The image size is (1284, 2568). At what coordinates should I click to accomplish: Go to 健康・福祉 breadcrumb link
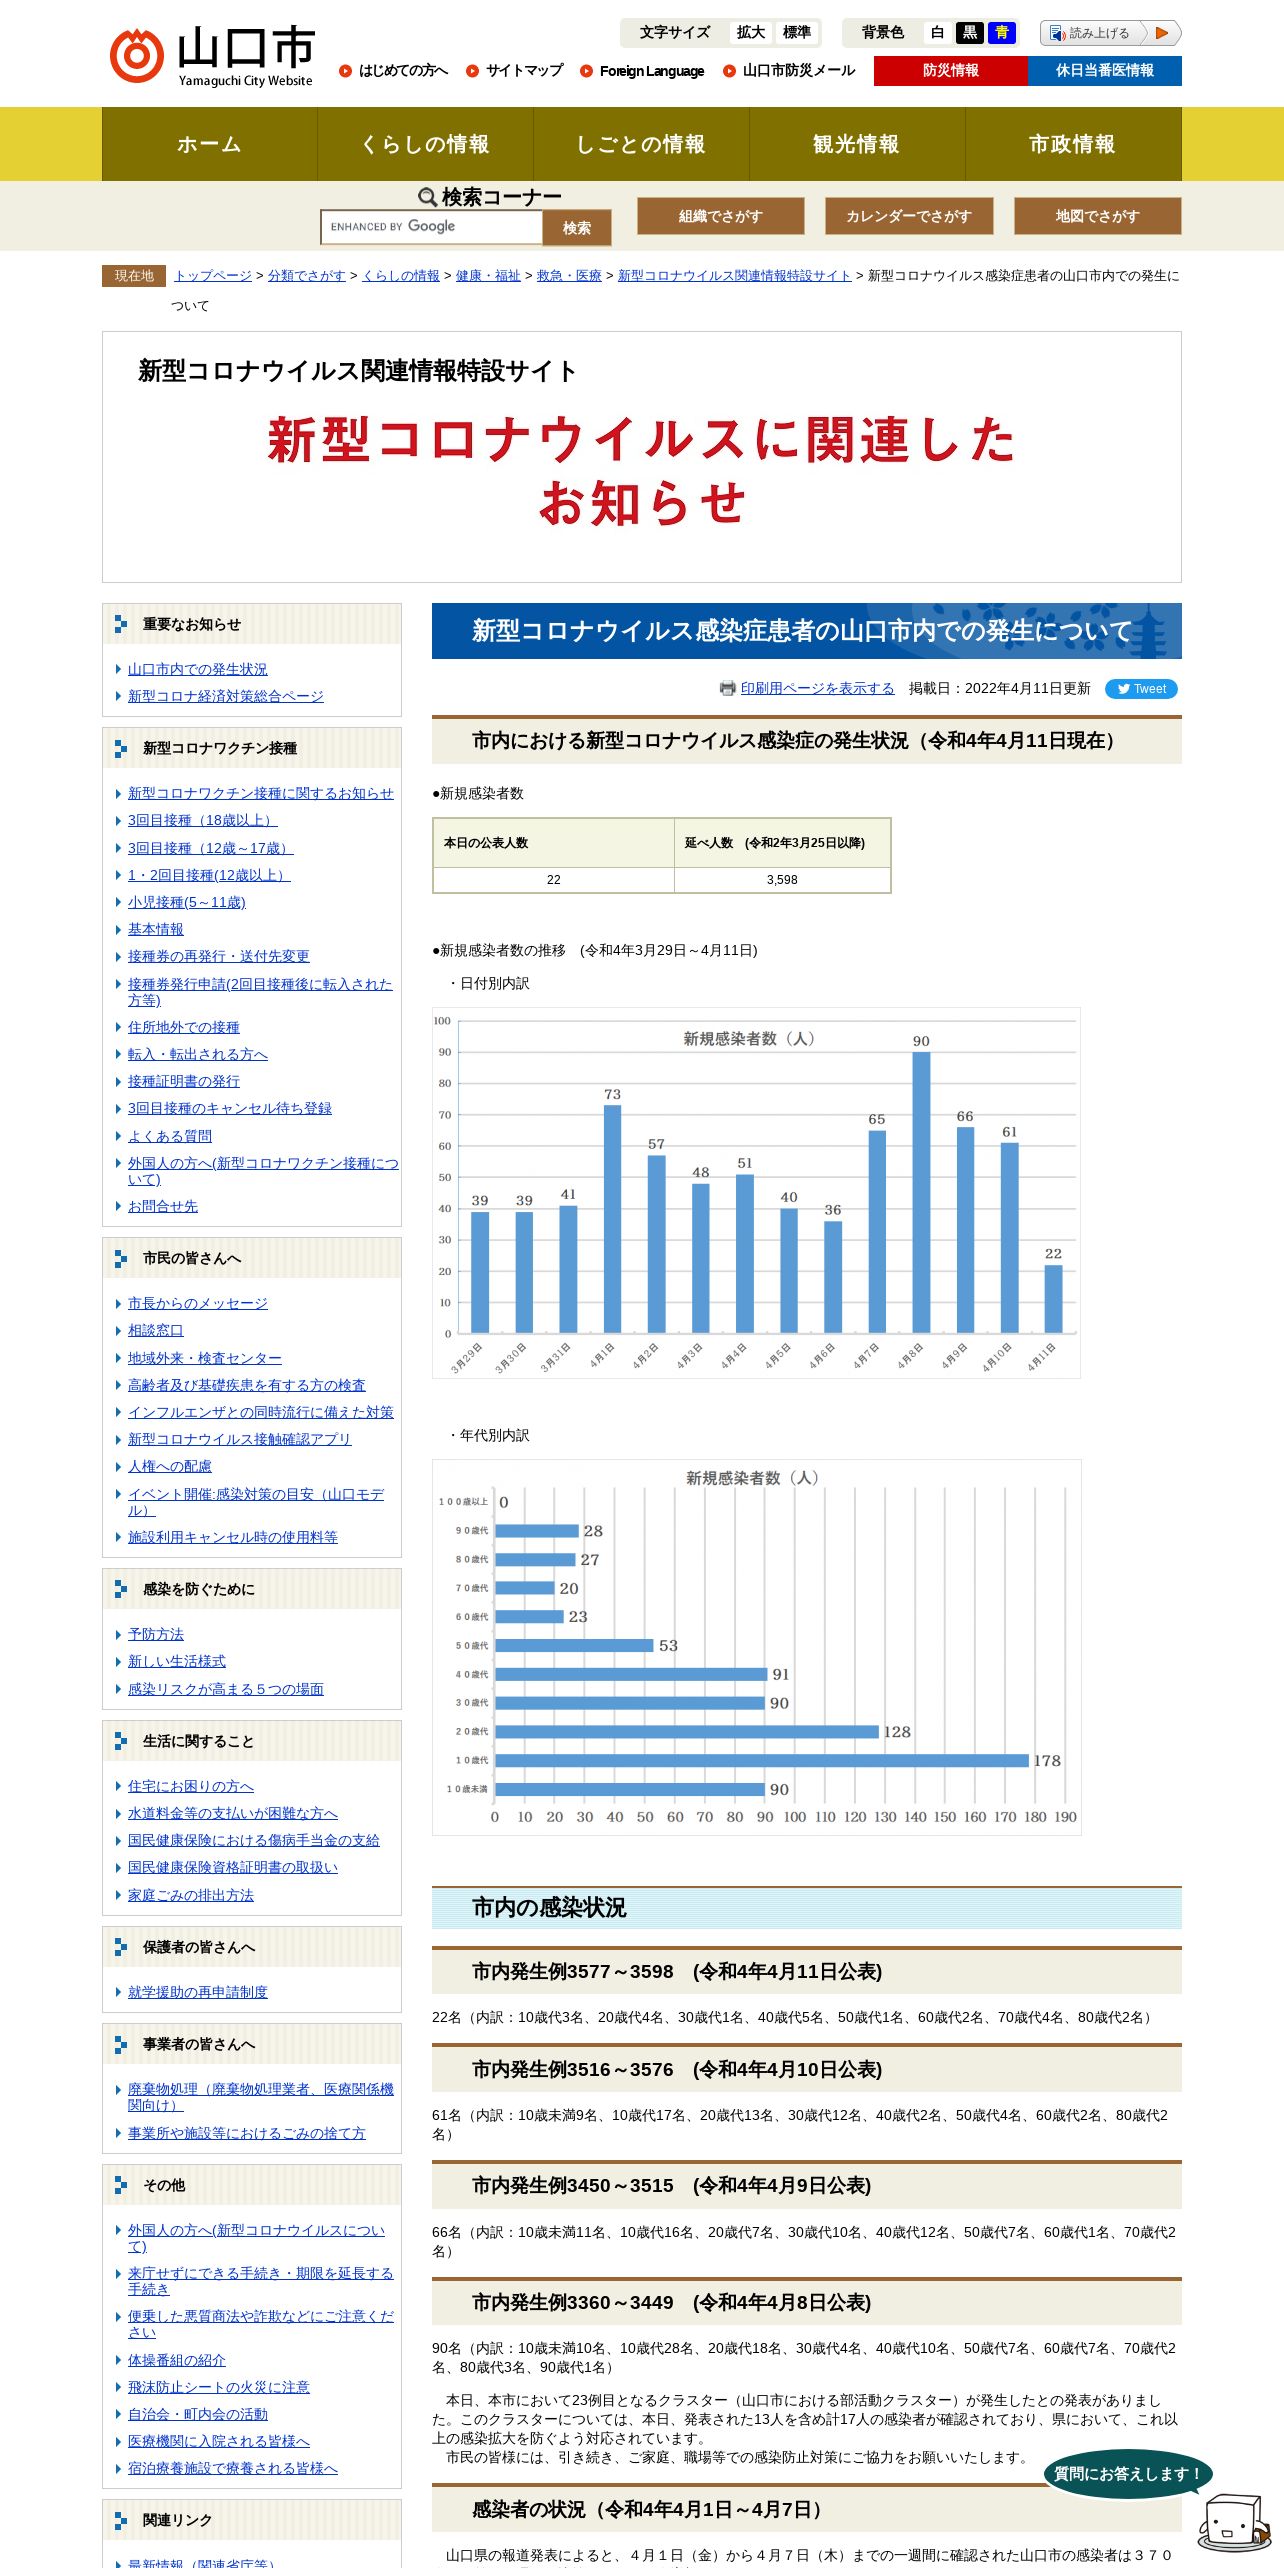[x=488, y=276]
